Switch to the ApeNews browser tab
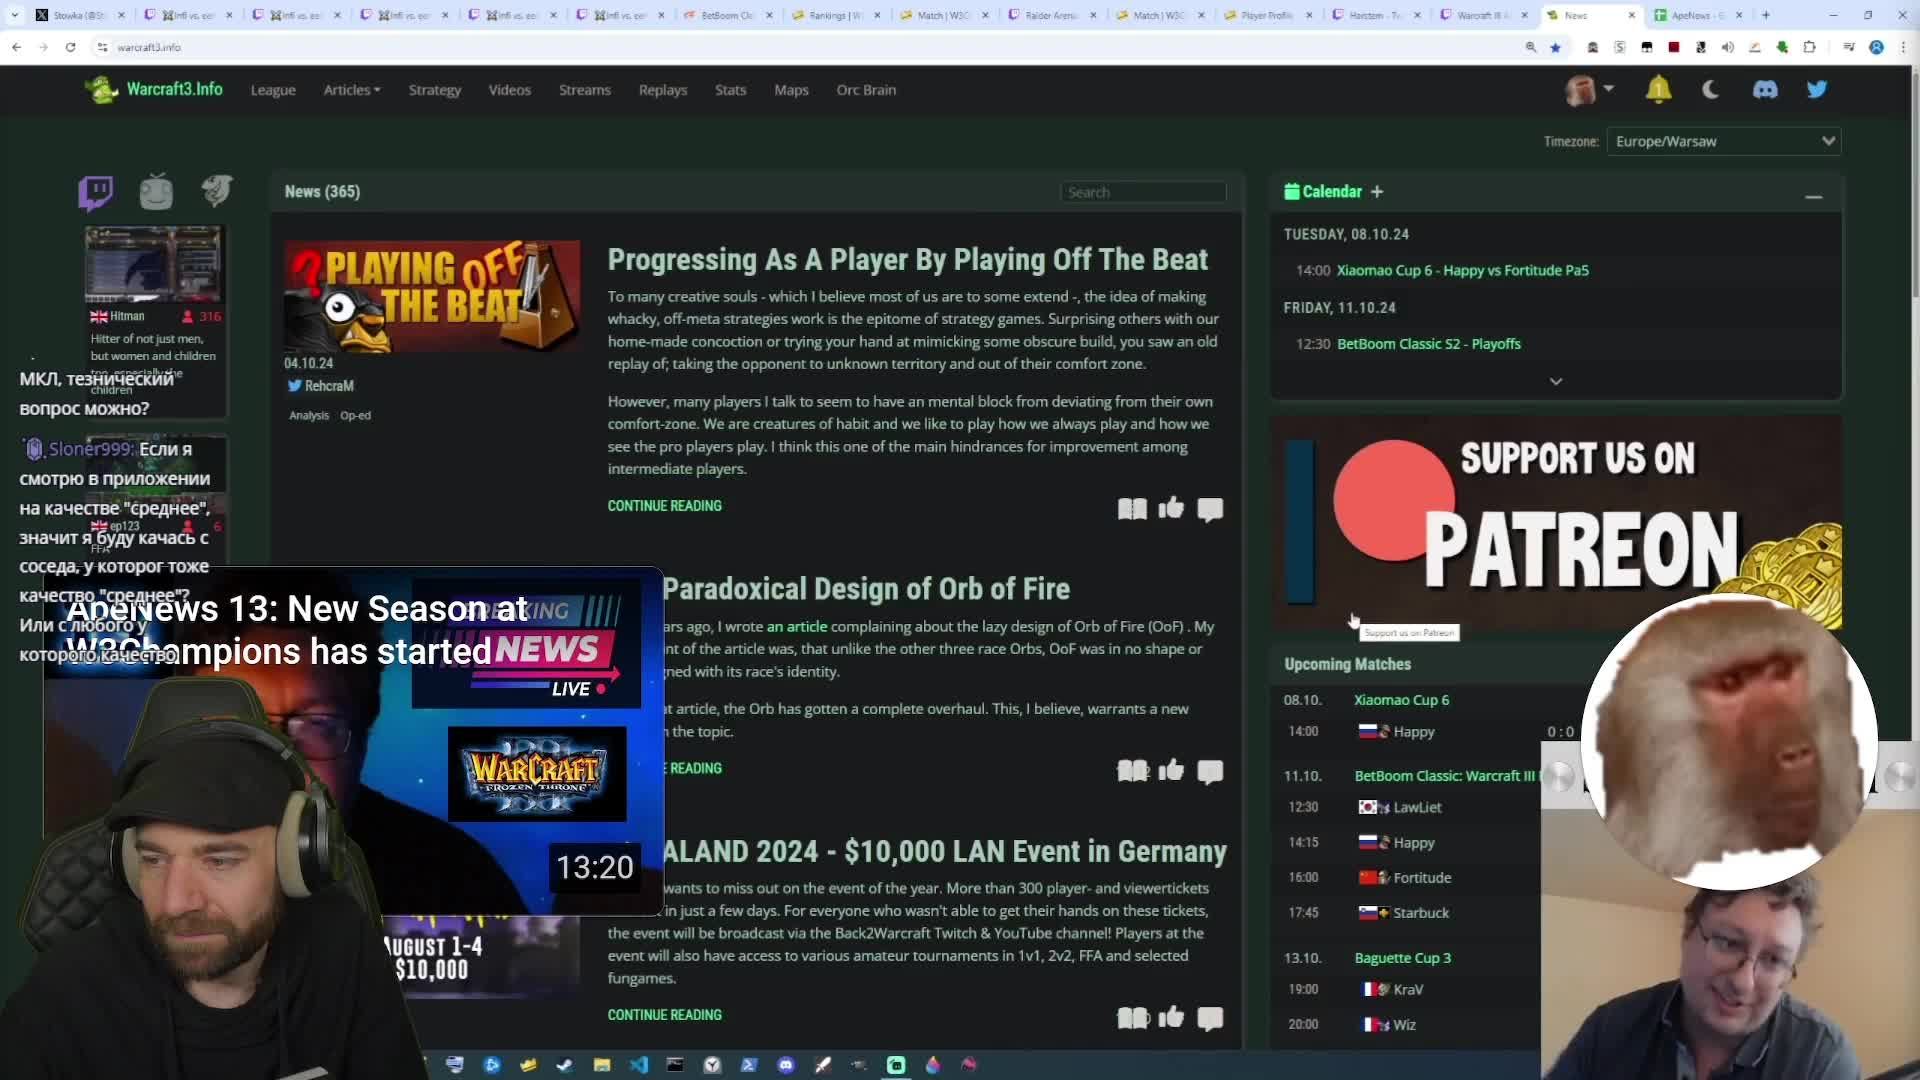Viewport: 1920px width, 1080px height. [x=1698, y=15]
